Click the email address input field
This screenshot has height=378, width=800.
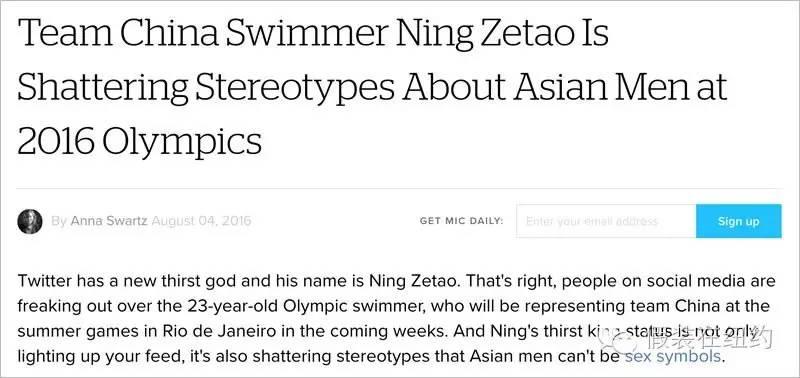pos(606,221)
